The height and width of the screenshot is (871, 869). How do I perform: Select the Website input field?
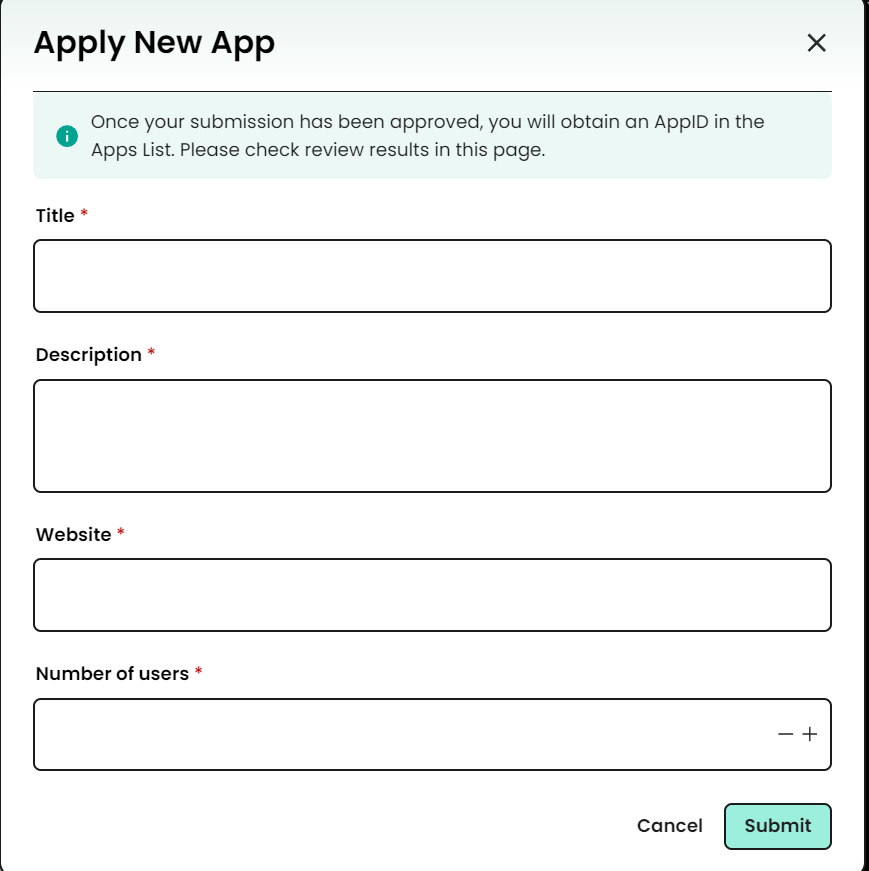click(x=432, y=595)
